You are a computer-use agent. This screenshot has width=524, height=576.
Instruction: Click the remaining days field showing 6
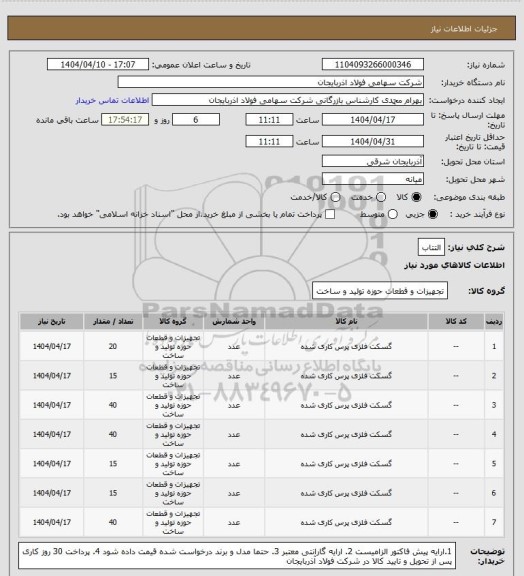(x=196, y=120)
